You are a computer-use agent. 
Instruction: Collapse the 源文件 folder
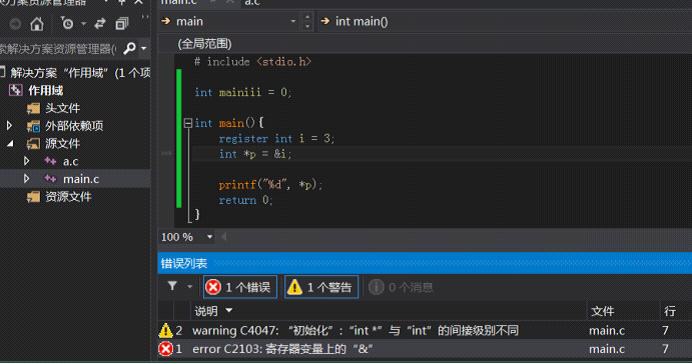pyautogui.click(x=10, y=143)
